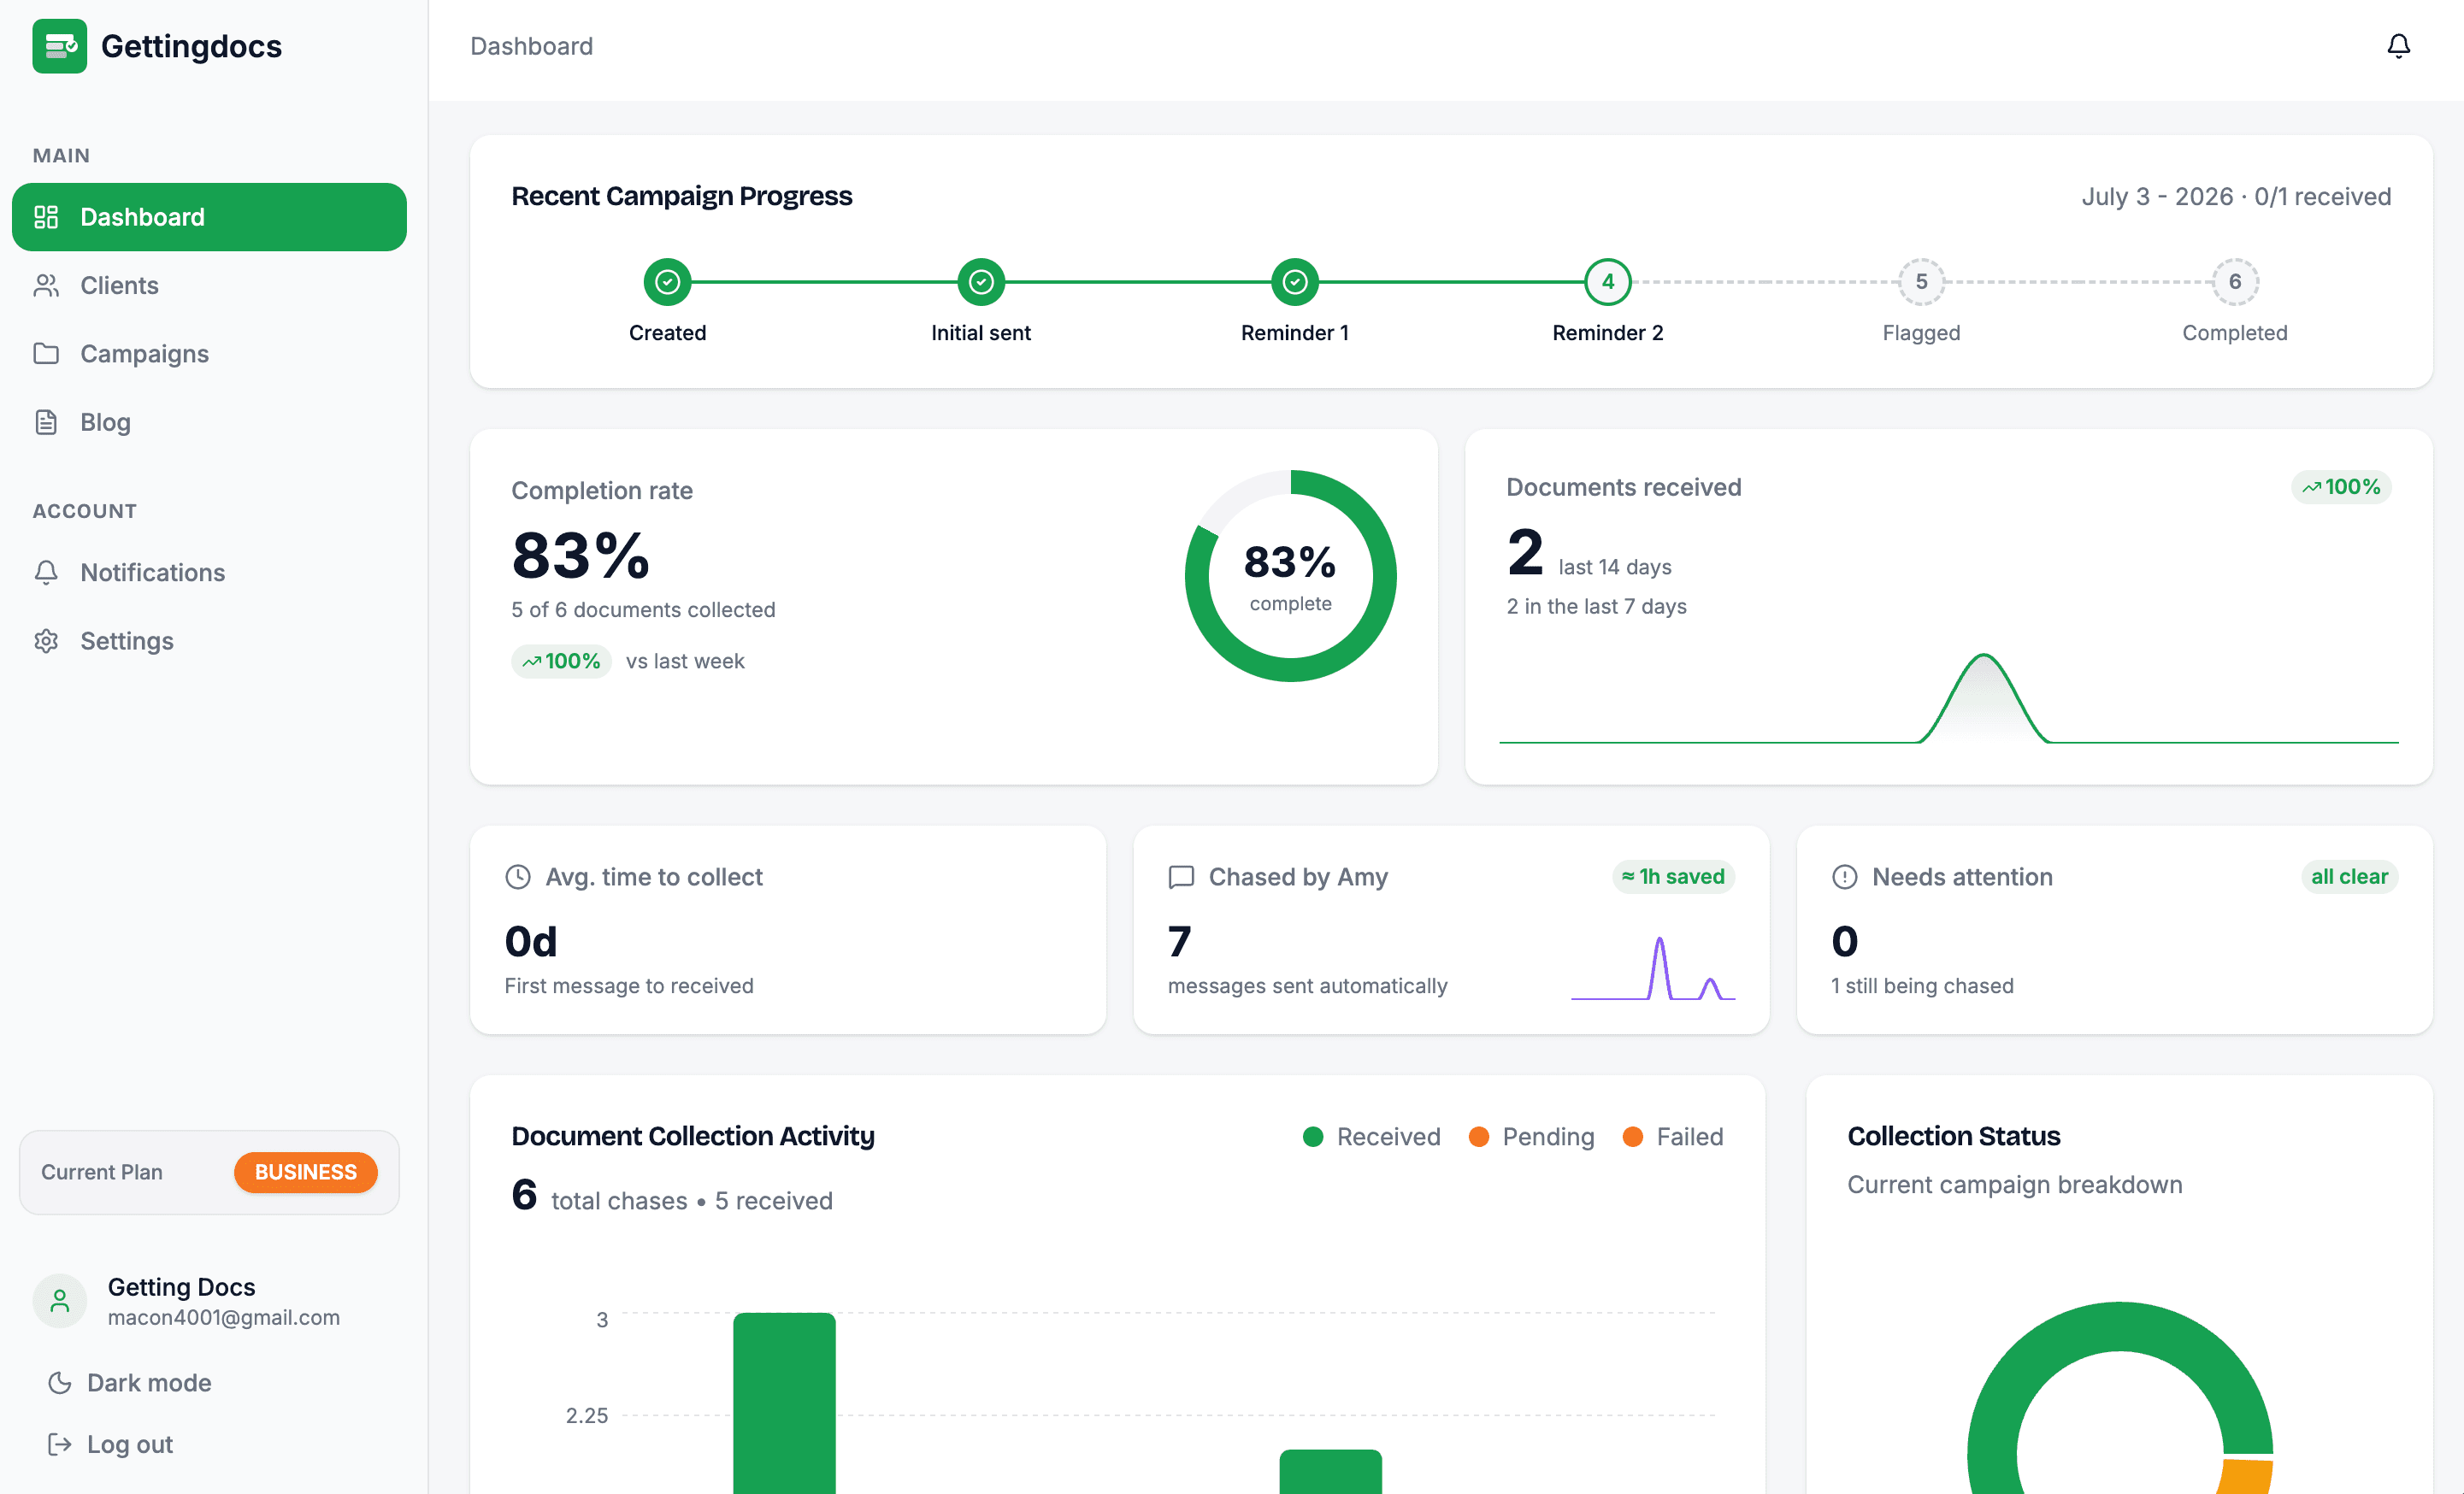Click the macon4001@gmail.com email
Viewport: 2464px width, 1494px height.
(223, 1317)
